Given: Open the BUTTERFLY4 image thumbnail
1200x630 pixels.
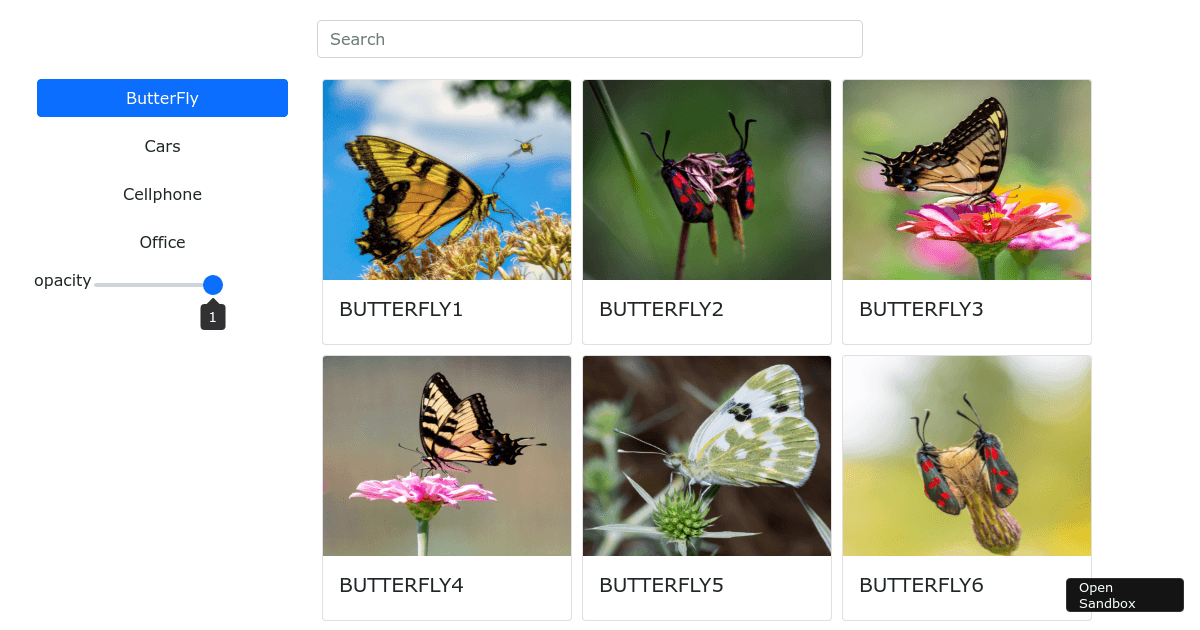Looking at the screenshot, I should 447,456.
